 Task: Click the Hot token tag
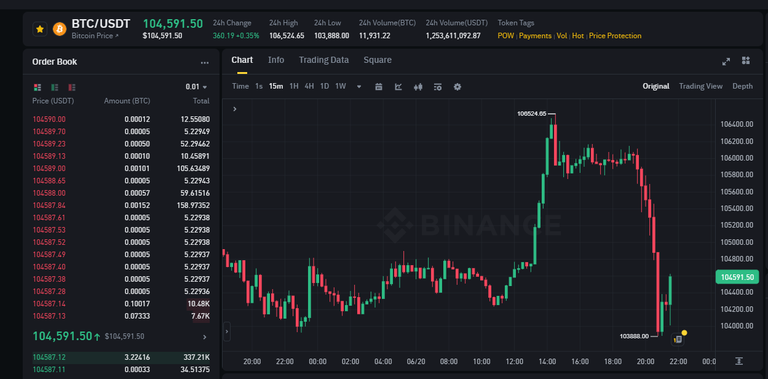[578, 36]
